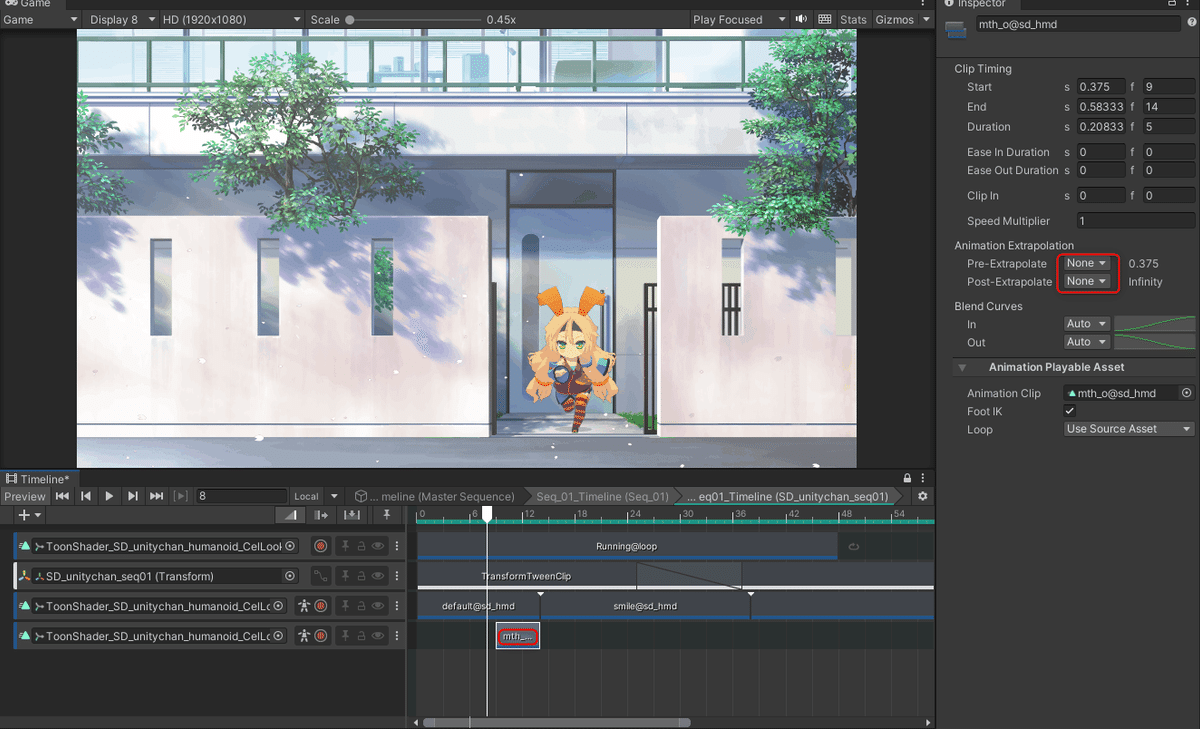Click the Gizmos button

click(x=895, y=19)
